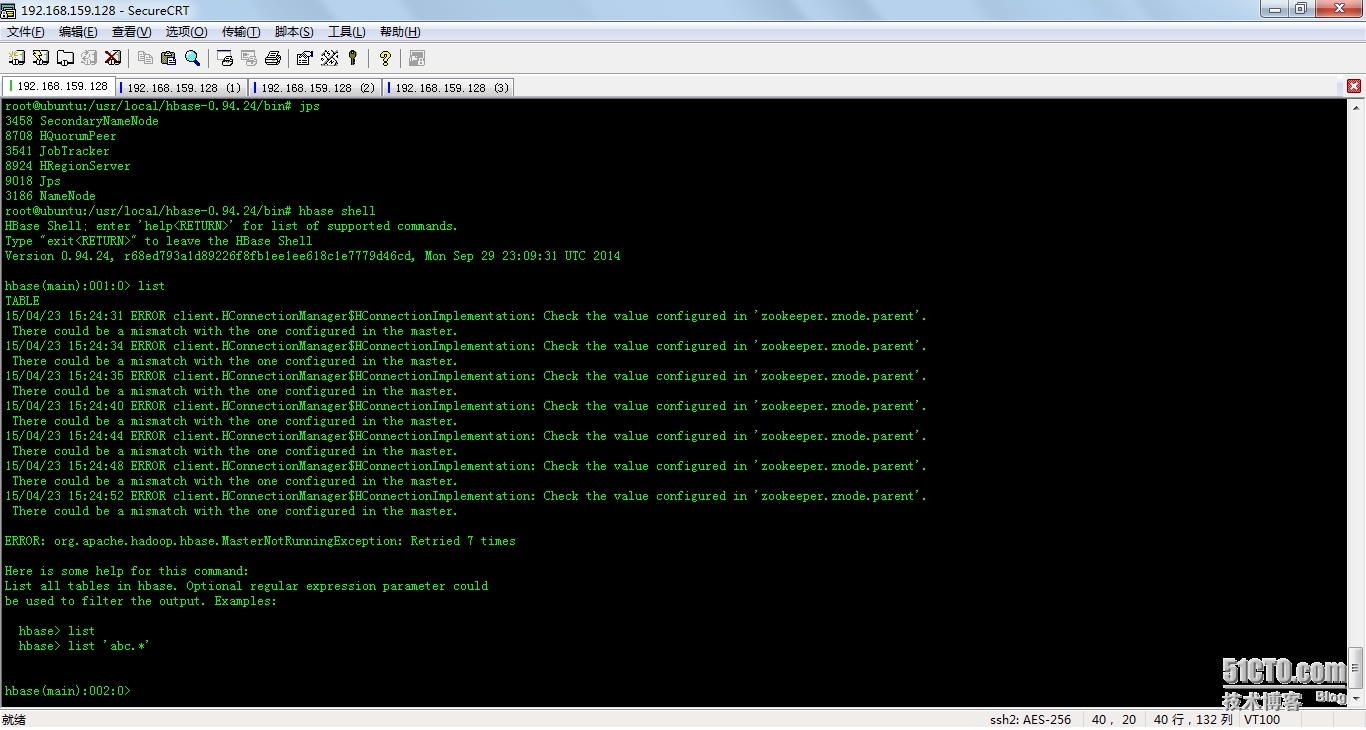
Task: Click the hbase(main):002:0> prompt line
Action: [68, 691]
